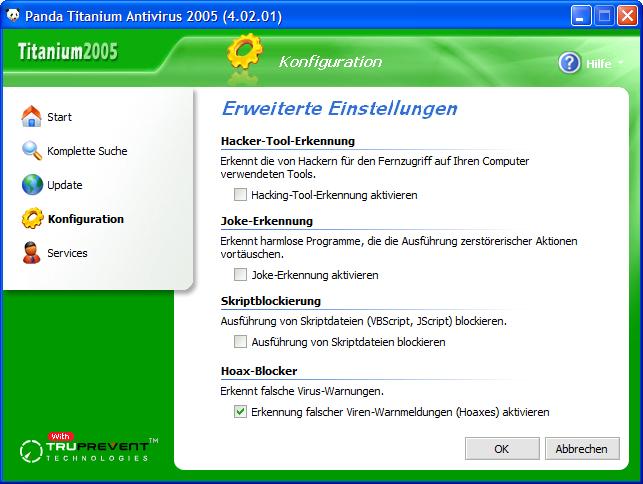Click the Titanium2005 logo

(67, 53)
